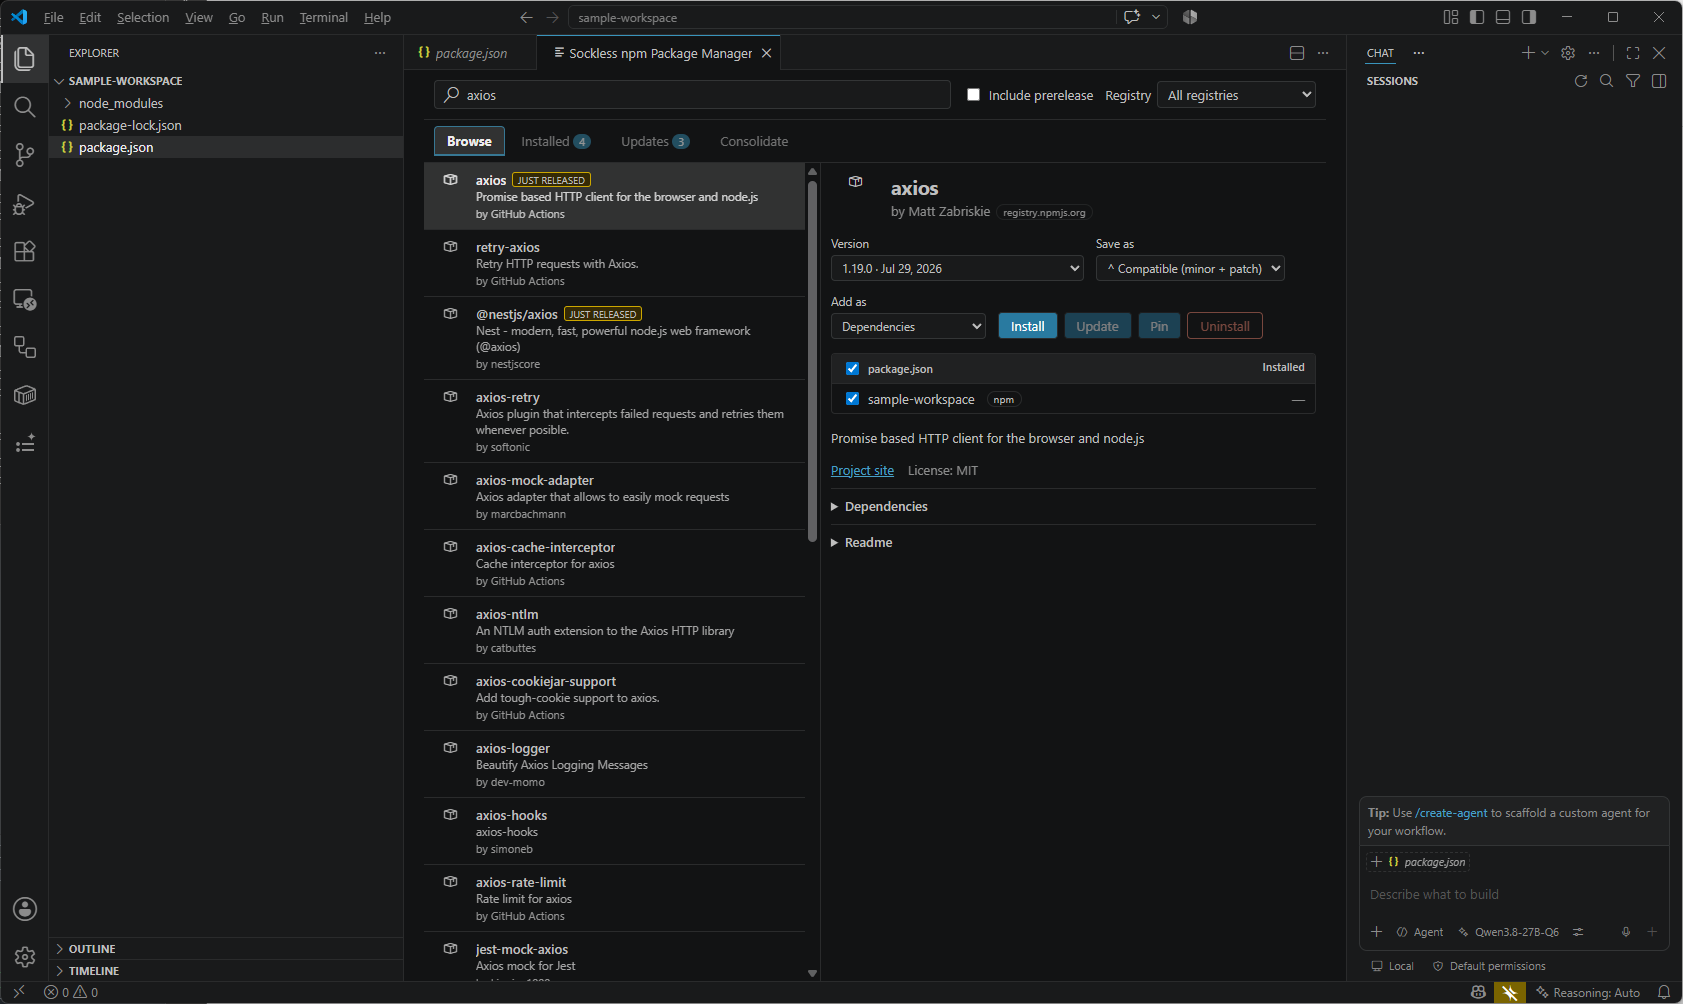Uncheck the package.json project checkbox

click(x=852, y=368)
